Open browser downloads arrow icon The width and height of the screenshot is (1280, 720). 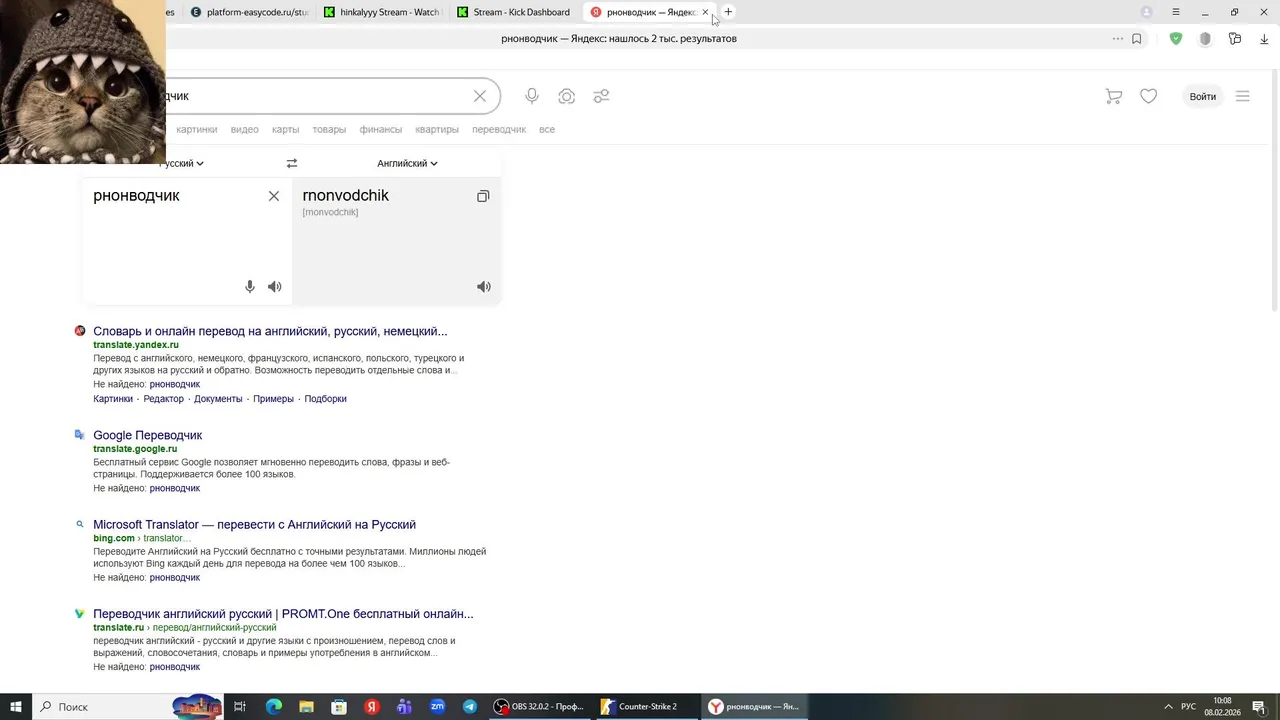pyautogui.click(x=1264, y=39)
